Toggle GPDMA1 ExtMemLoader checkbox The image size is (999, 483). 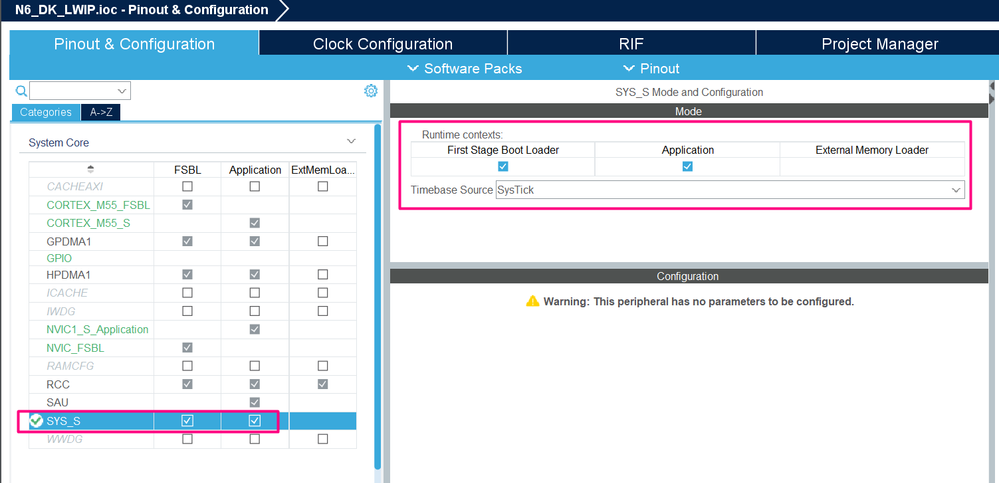pyautogui.click(x=323, y=242)
